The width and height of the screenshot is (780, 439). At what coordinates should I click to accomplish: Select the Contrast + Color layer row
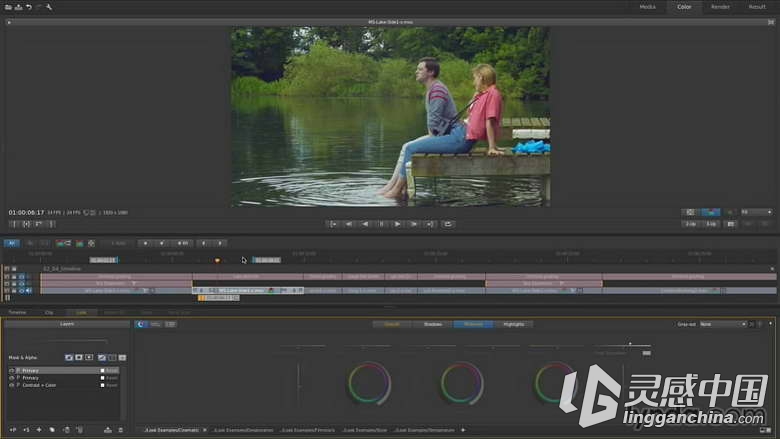pyautogui.click(x=64, y=385)
